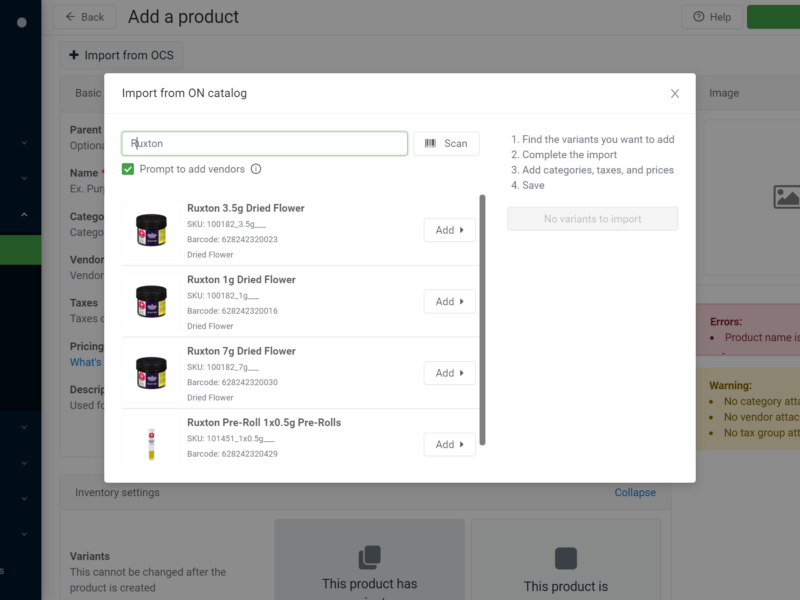Click the results list scrollbar
800x600 pixels.
(482, 320)
